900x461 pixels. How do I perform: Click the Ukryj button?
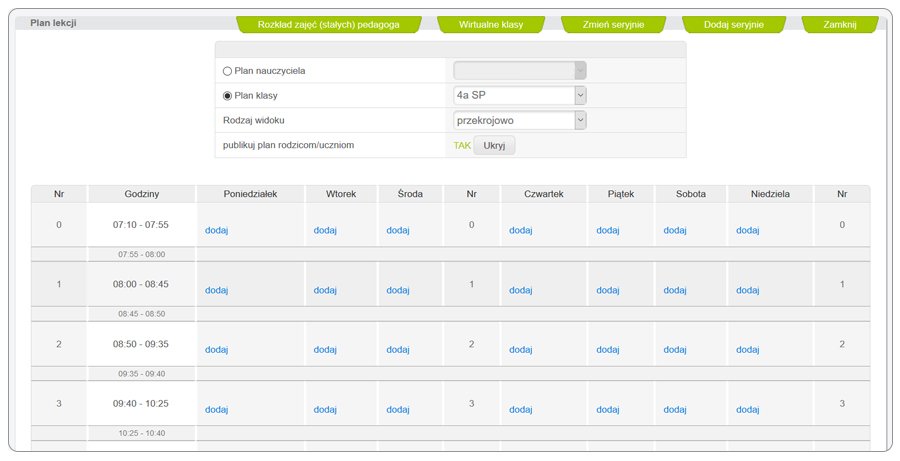[x=494, y=145]
